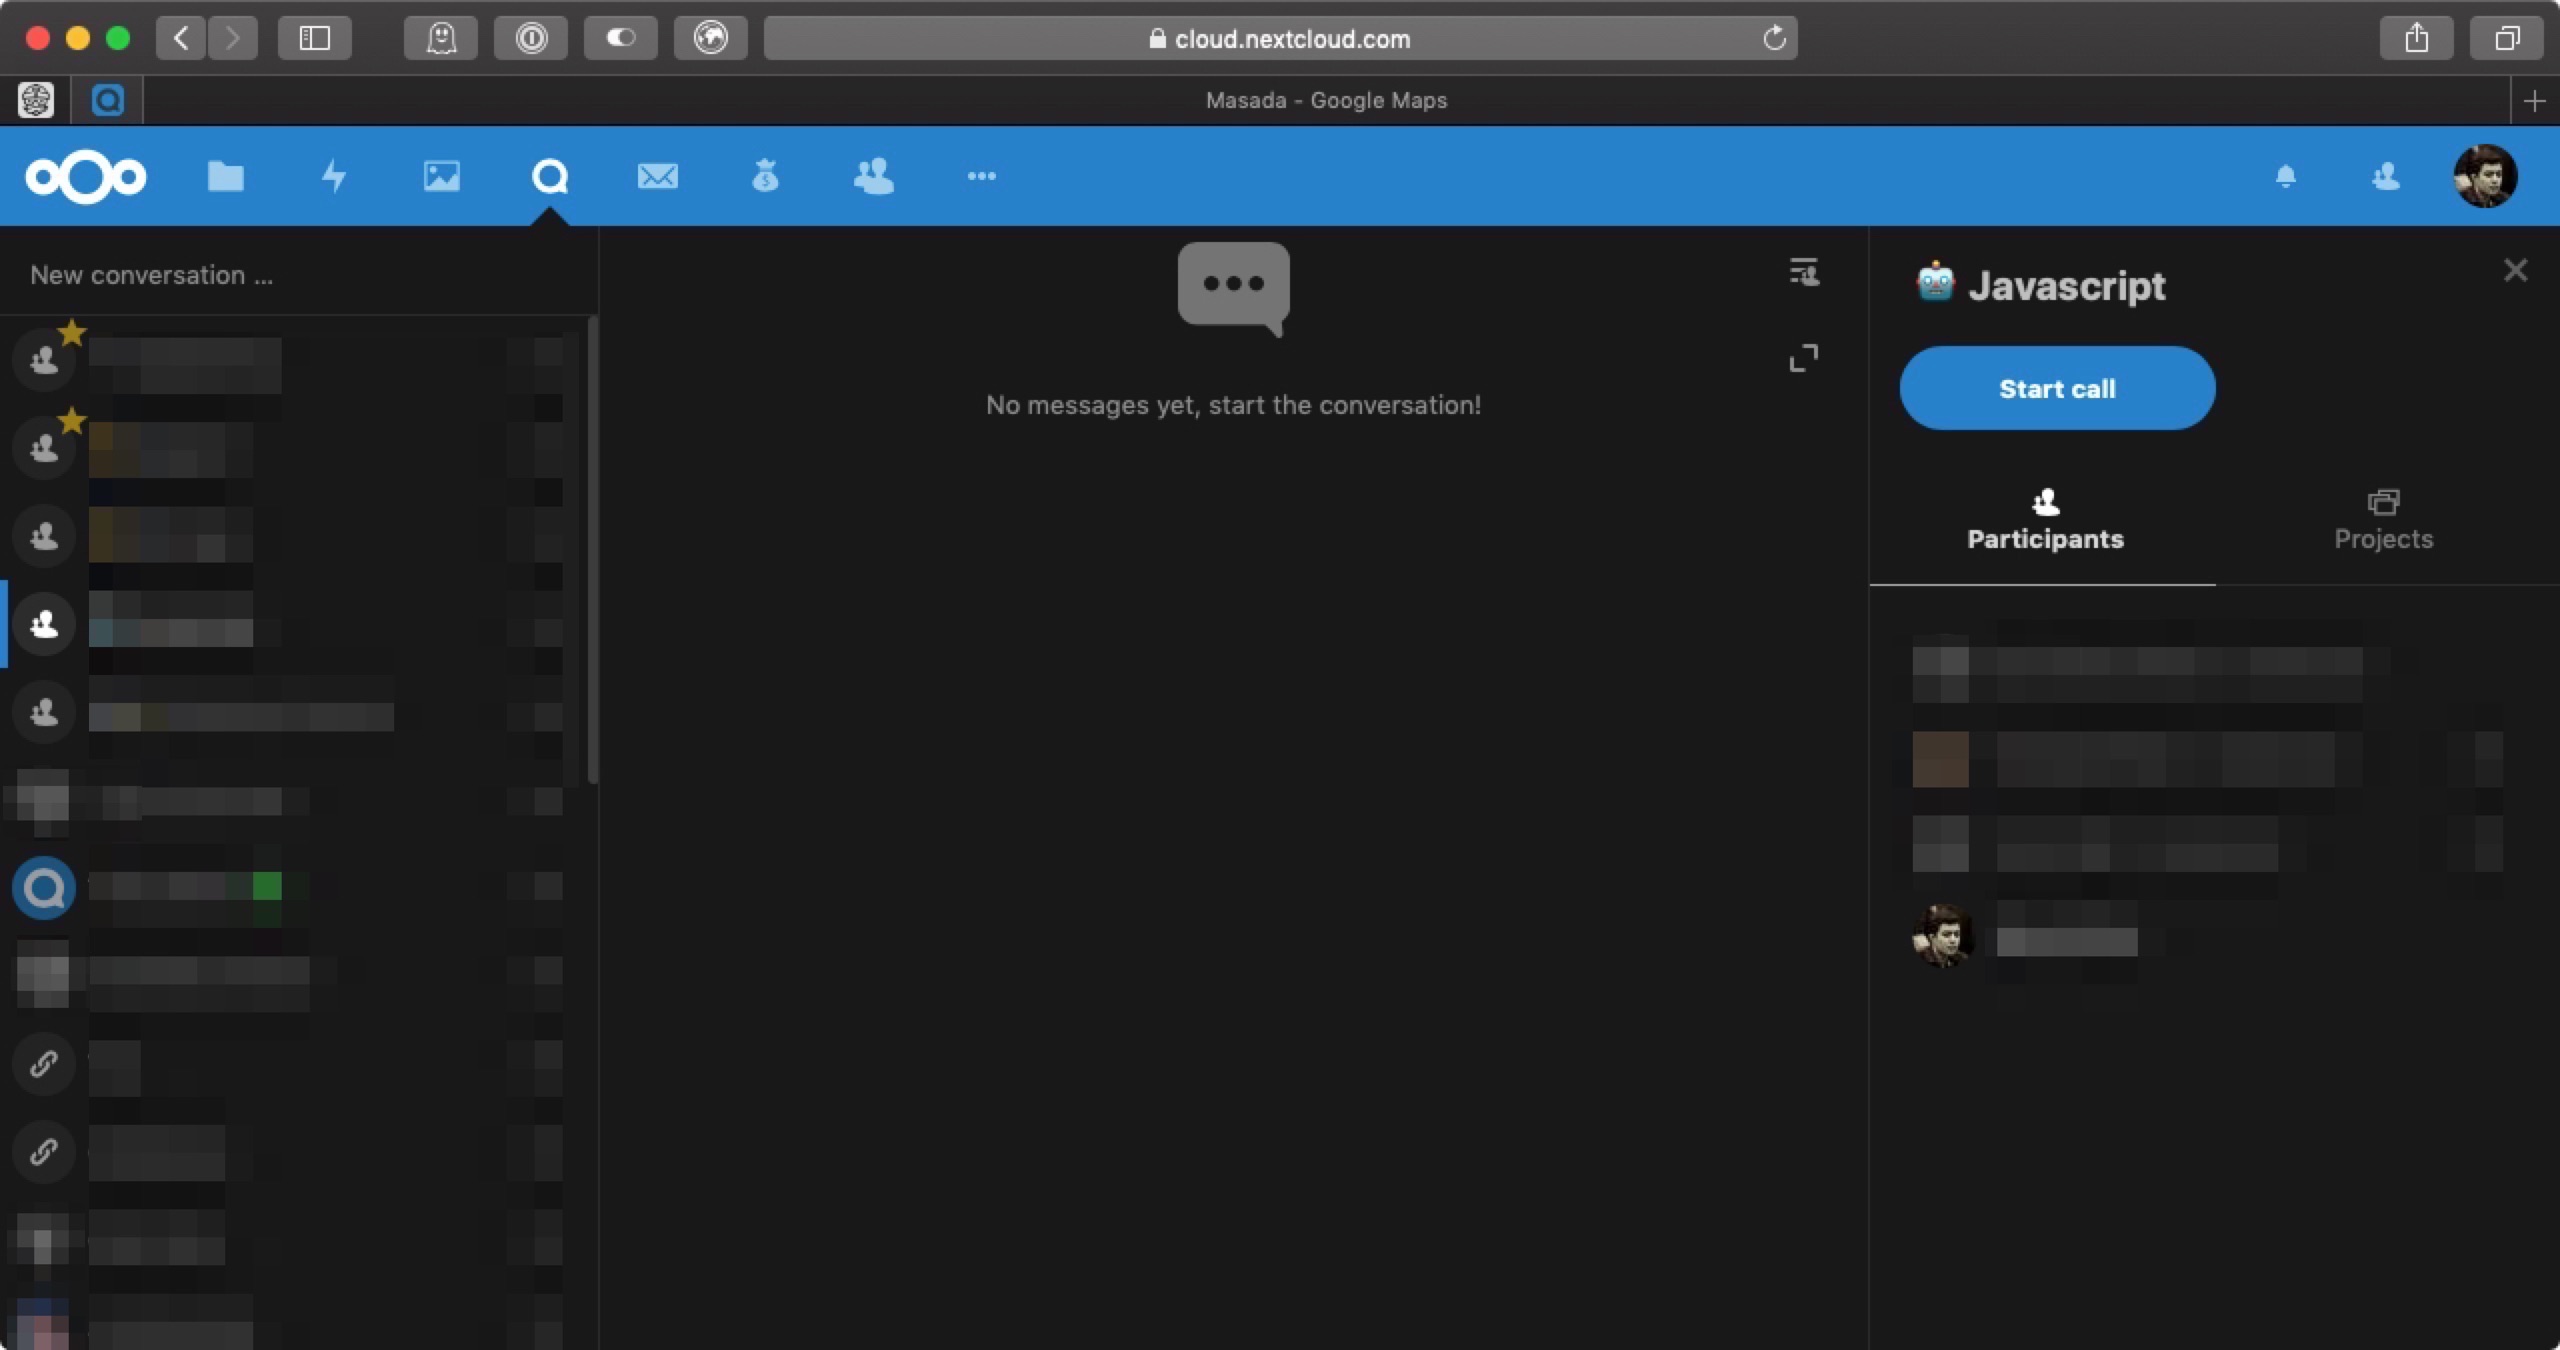Select first starred group conversation
The image size is (2560, 1350).
pos(44,360)
